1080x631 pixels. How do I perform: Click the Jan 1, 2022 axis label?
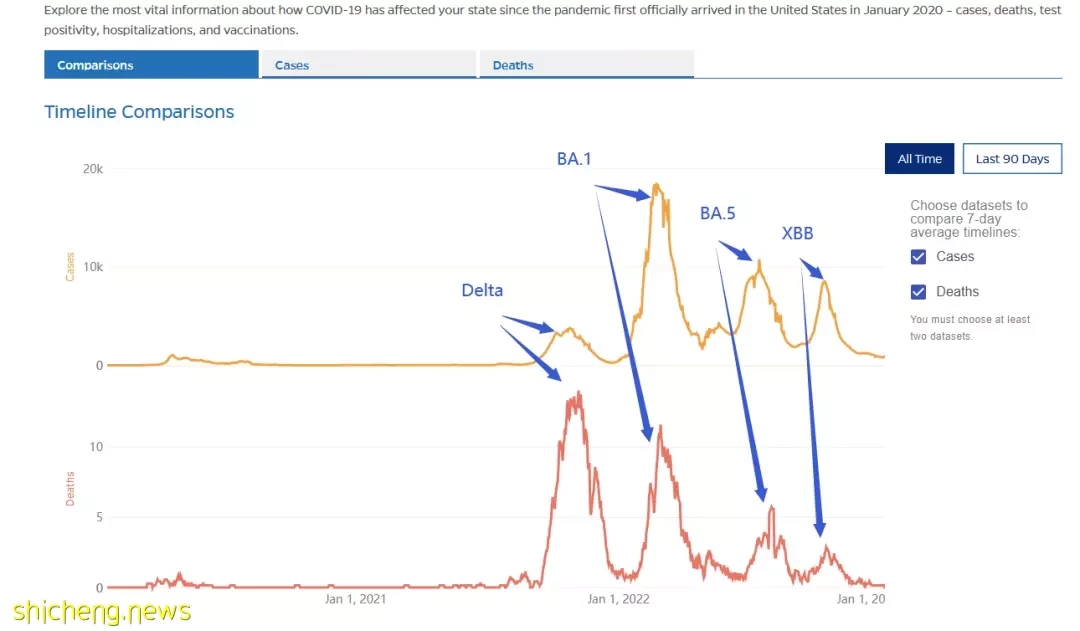tap(619, 599)
